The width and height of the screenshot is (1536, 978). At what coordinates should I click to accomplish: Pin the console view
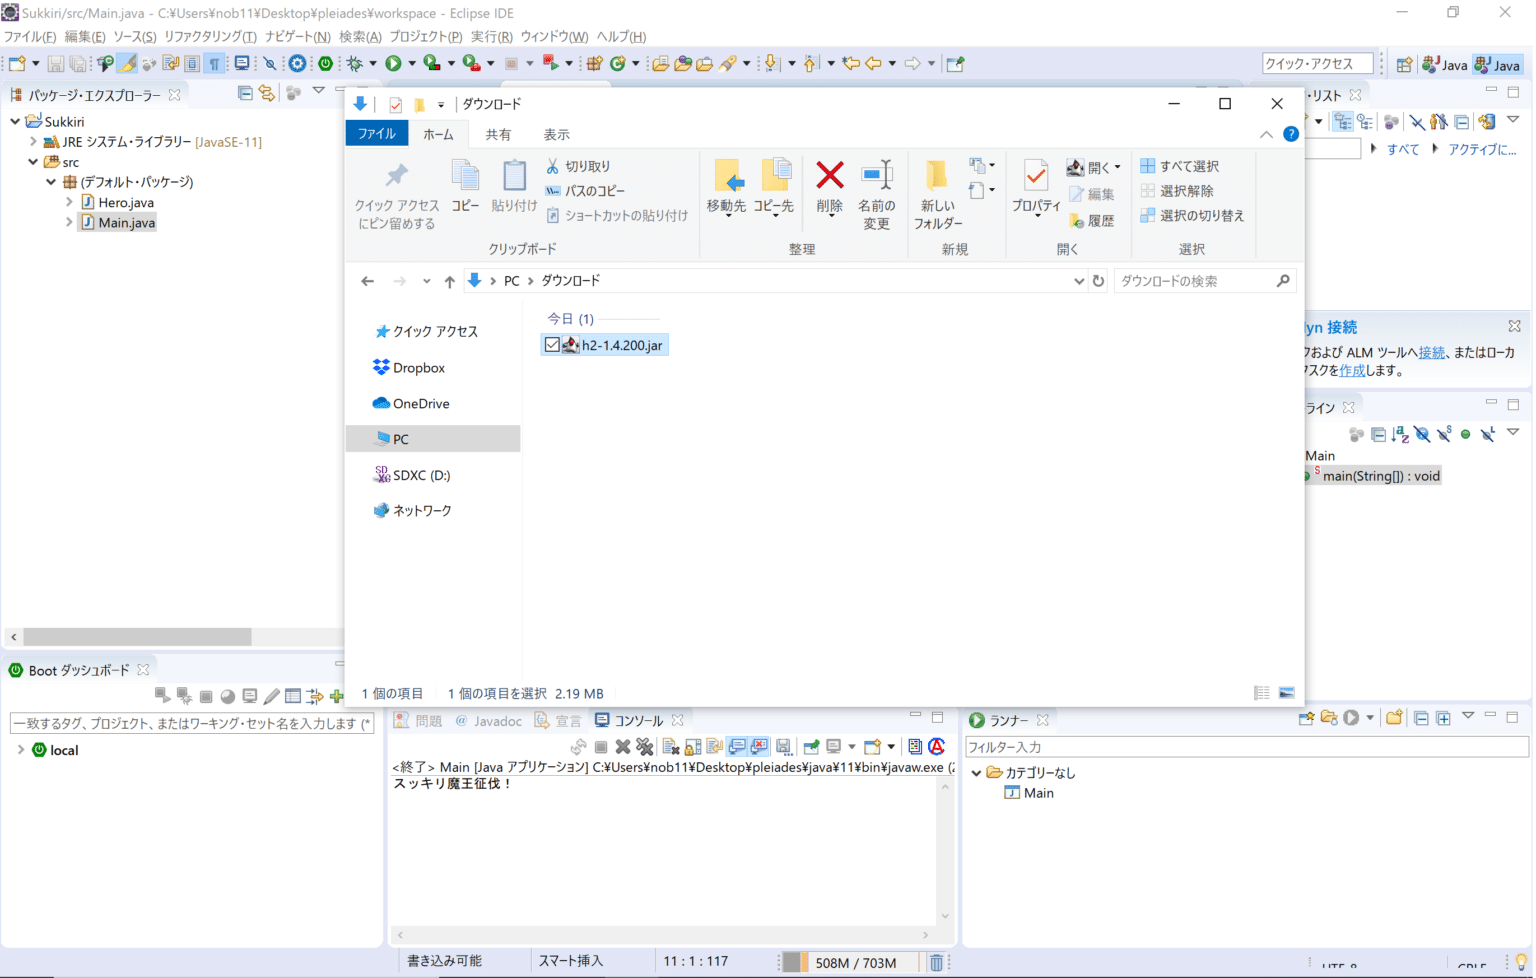(x=810, y=746)
